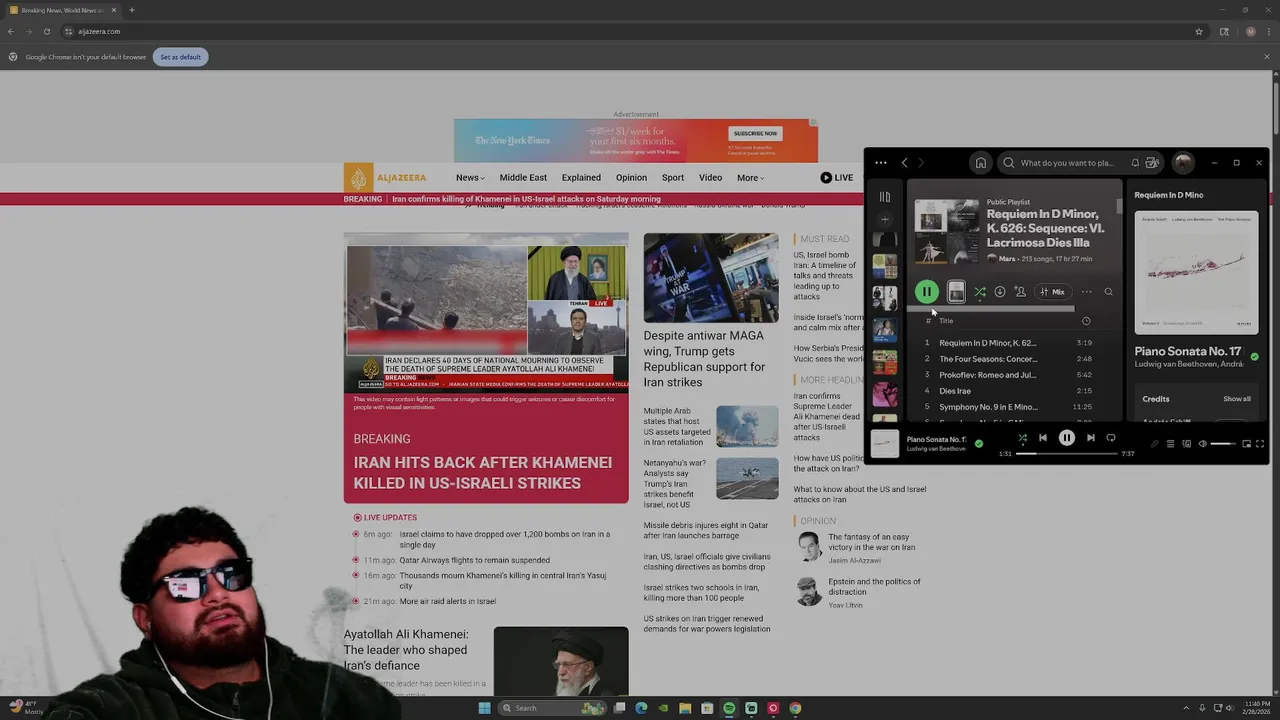The image size is (1280, 720).
Task: Click Show all in Credits section
Action: coord(1237,399)
